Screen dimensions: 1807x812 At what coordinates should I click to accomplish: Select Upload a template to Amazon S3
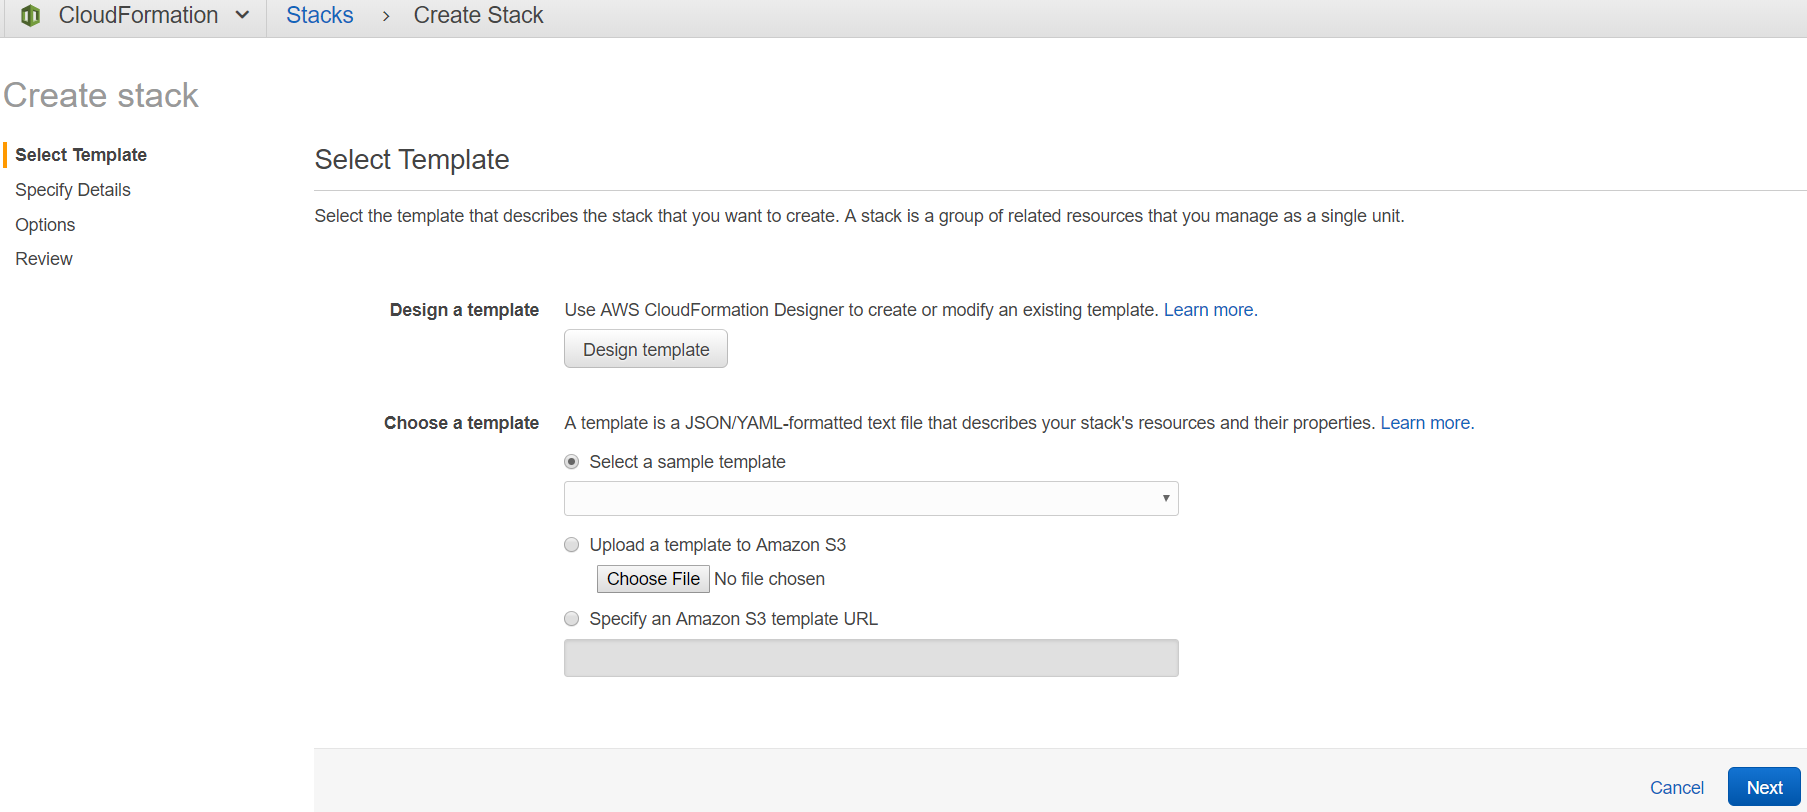tap(572, 545)
